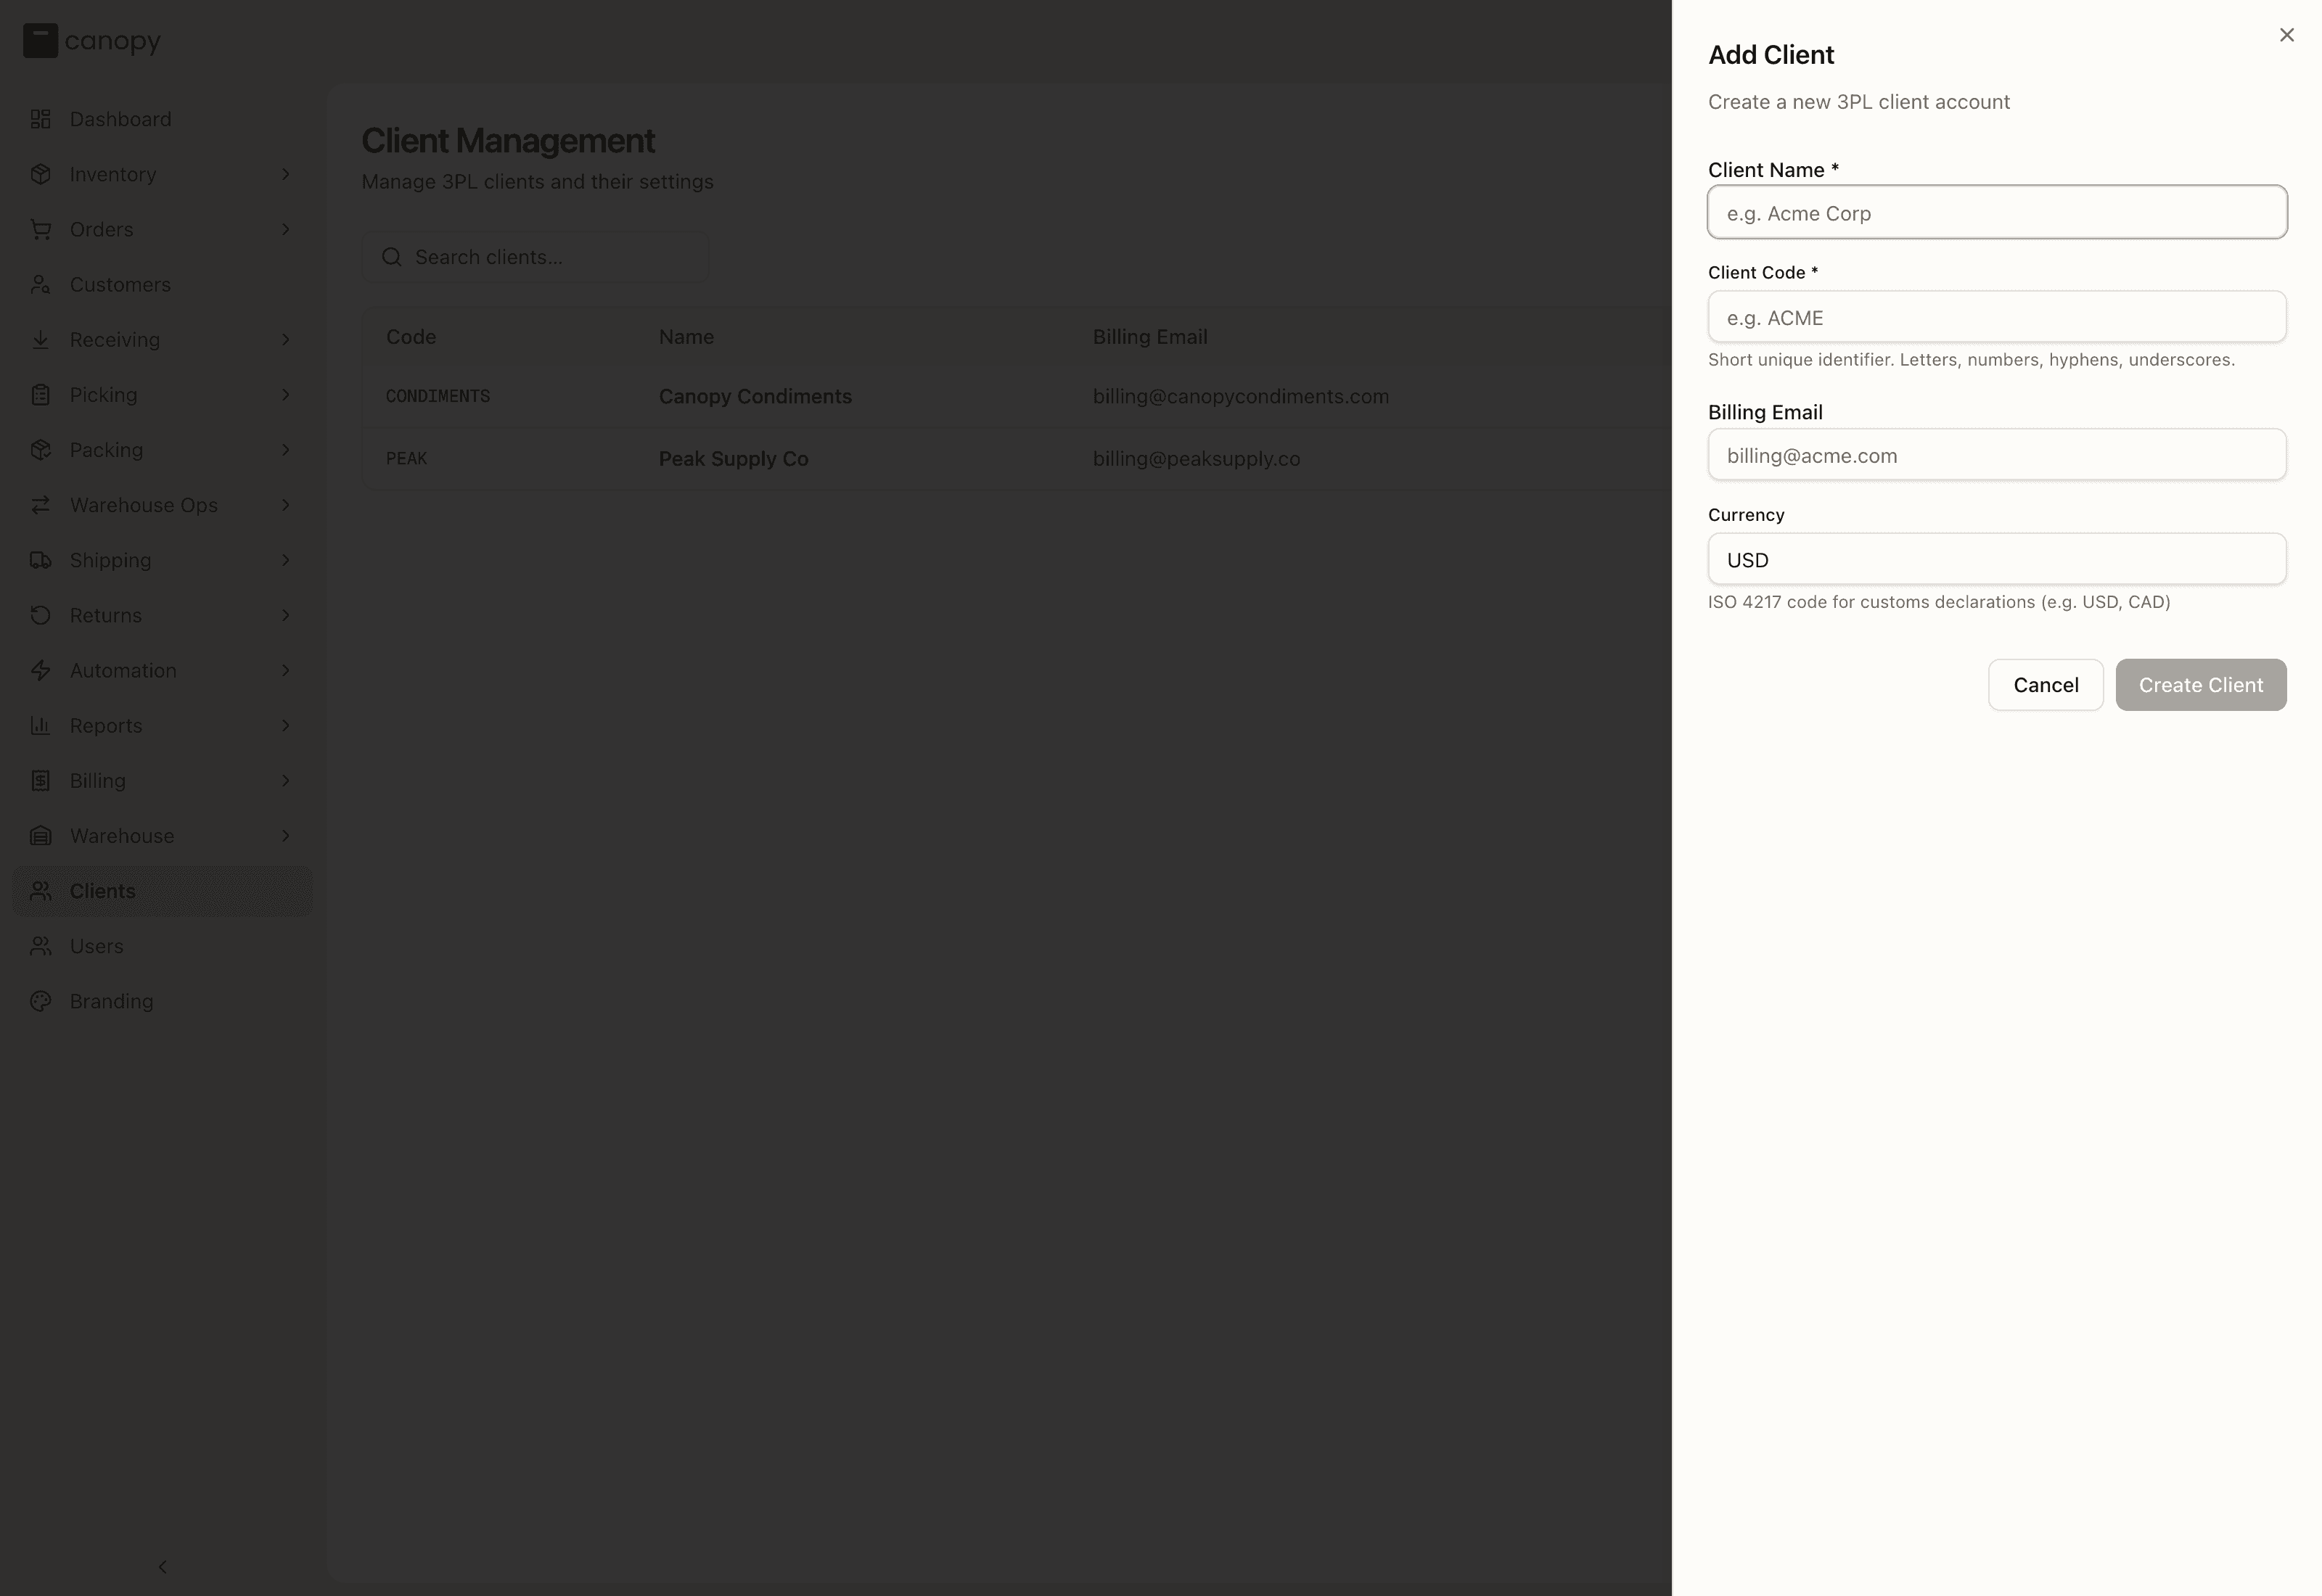Click the Create Client button
The image size is (2322, 1596).
click(x=2200, y=685)
